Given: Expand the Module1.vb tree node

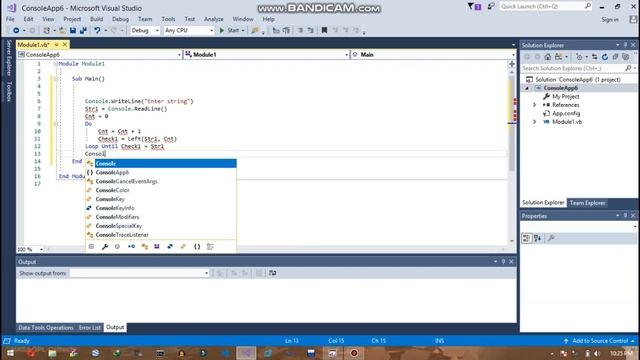Looking at the screenshot, I should (x=535, y=122).
